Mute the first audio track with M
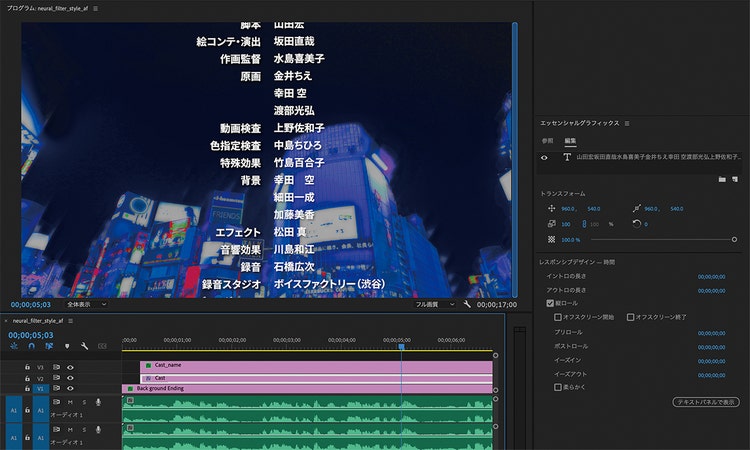The image size is (750, 450). point(70,402)
